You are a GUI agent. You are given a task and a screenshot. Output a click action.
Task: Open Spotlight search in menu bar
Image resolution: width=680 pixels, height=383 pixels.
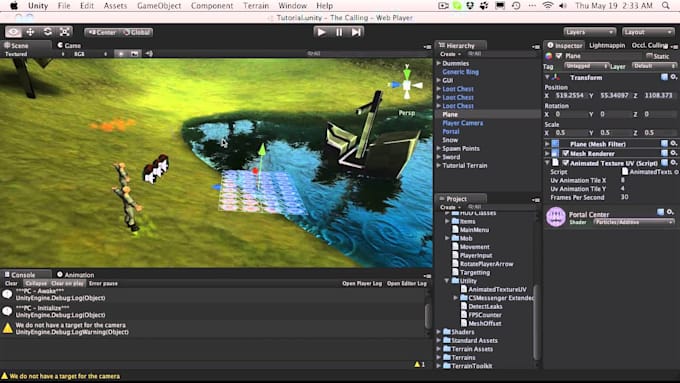[x=666, y=6]
